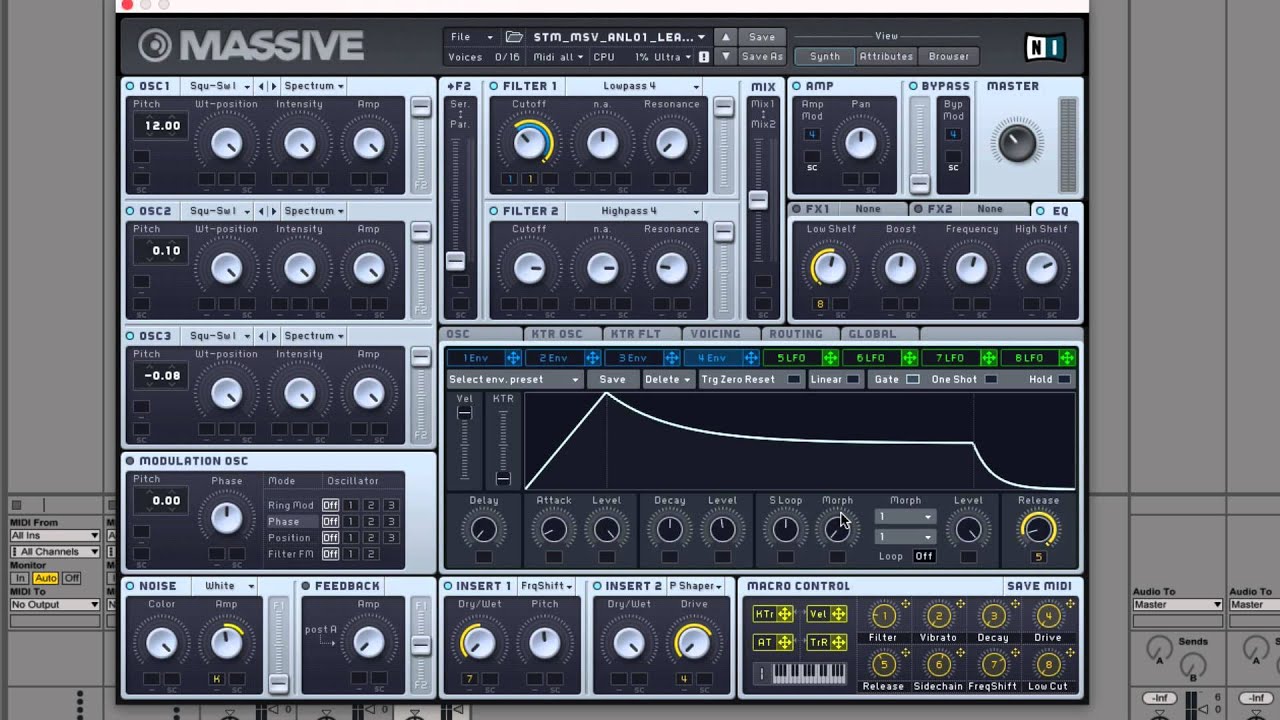Click the KTr macro assign cross icon
The image size is (1280, 720).
pos(785,614)
